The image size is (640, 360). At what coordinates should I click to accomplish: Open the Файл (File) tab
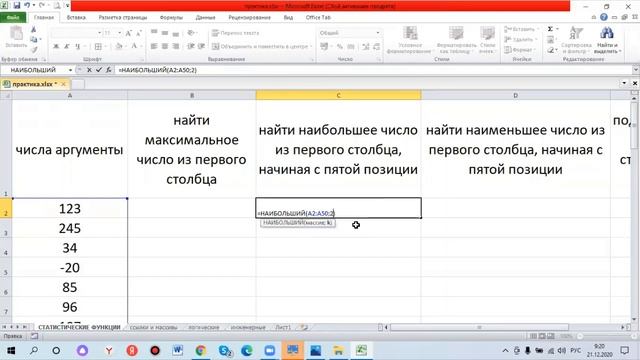pyautogui.click(x=13, y=18)
